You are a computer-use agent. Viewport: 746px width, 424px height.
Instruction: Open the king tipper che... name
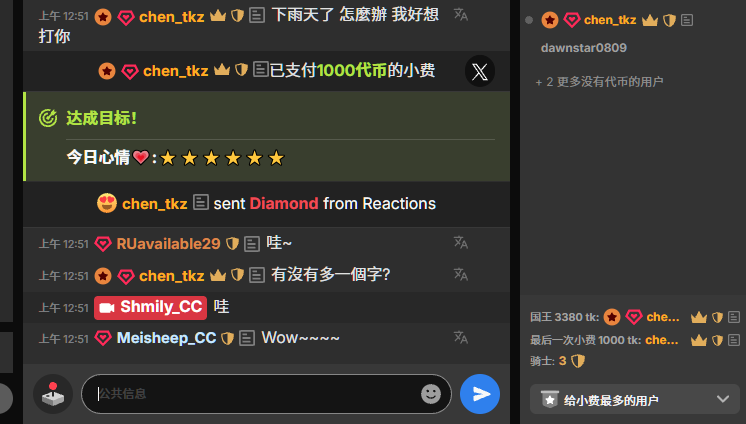tap(663, 317)
